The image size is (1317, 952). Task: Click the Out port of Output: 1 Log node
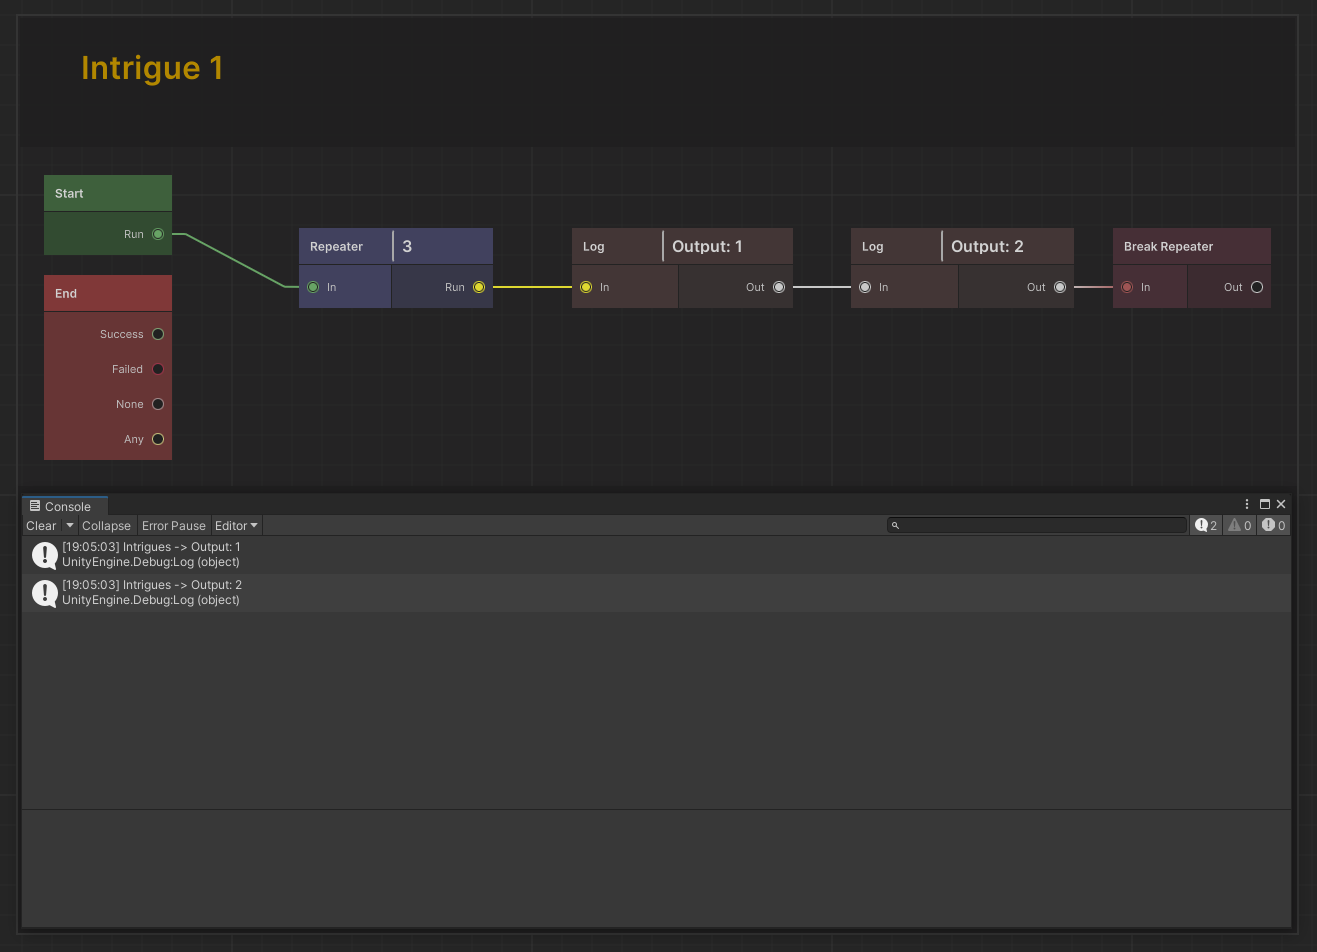pyautogui.click(x=779, y=287)
